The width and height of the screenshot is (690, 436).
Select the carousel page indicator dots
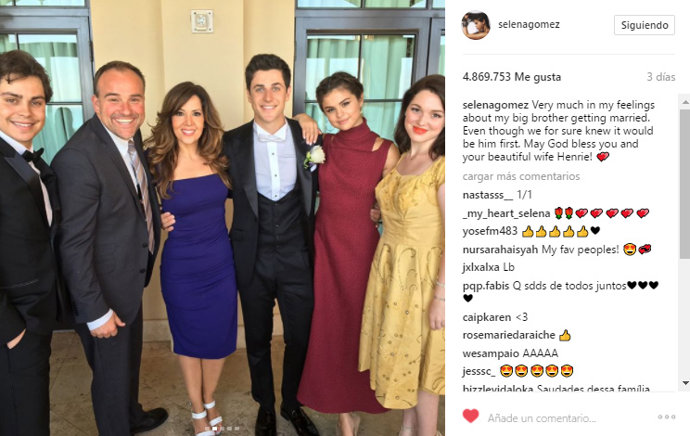coord(222,428)
